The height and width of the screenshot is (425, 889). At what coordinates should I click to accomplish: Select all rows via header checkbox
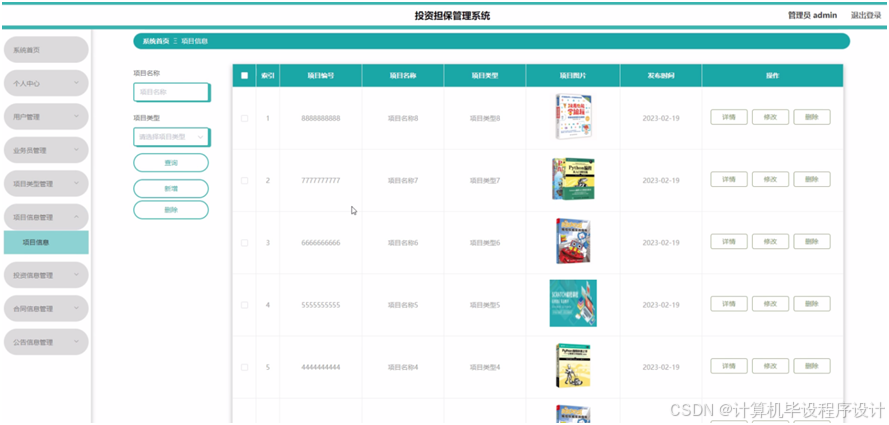pyautogui.click(x=244, y=75)
